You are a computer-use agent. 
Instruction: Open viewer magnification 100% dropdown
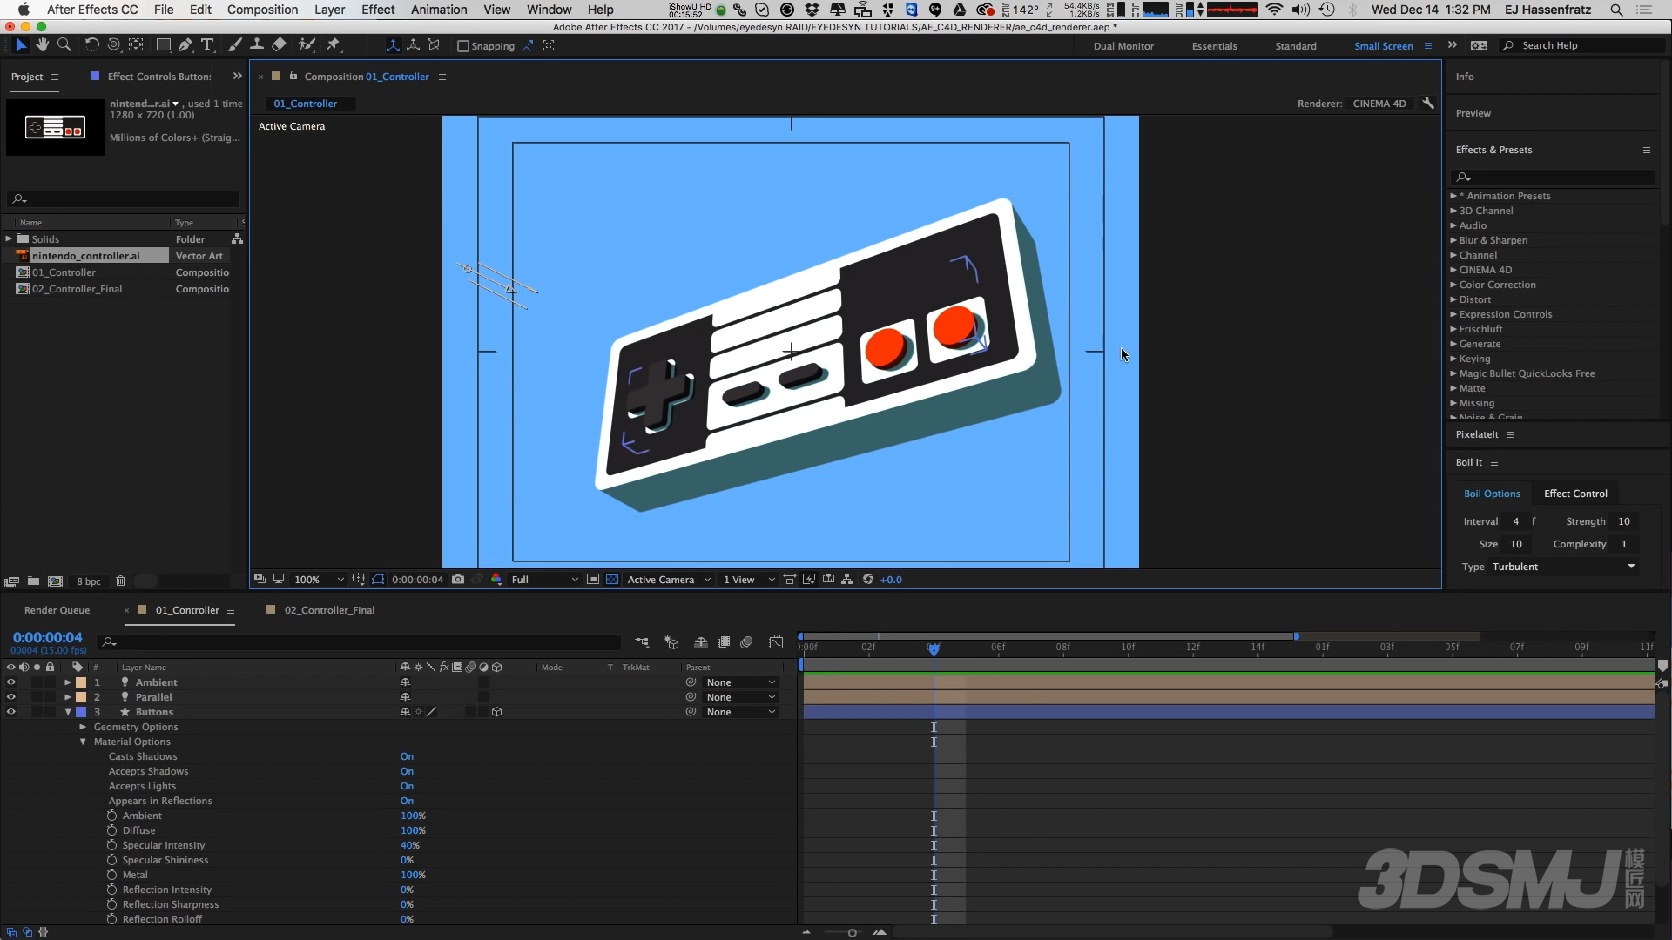pos(318,579)
